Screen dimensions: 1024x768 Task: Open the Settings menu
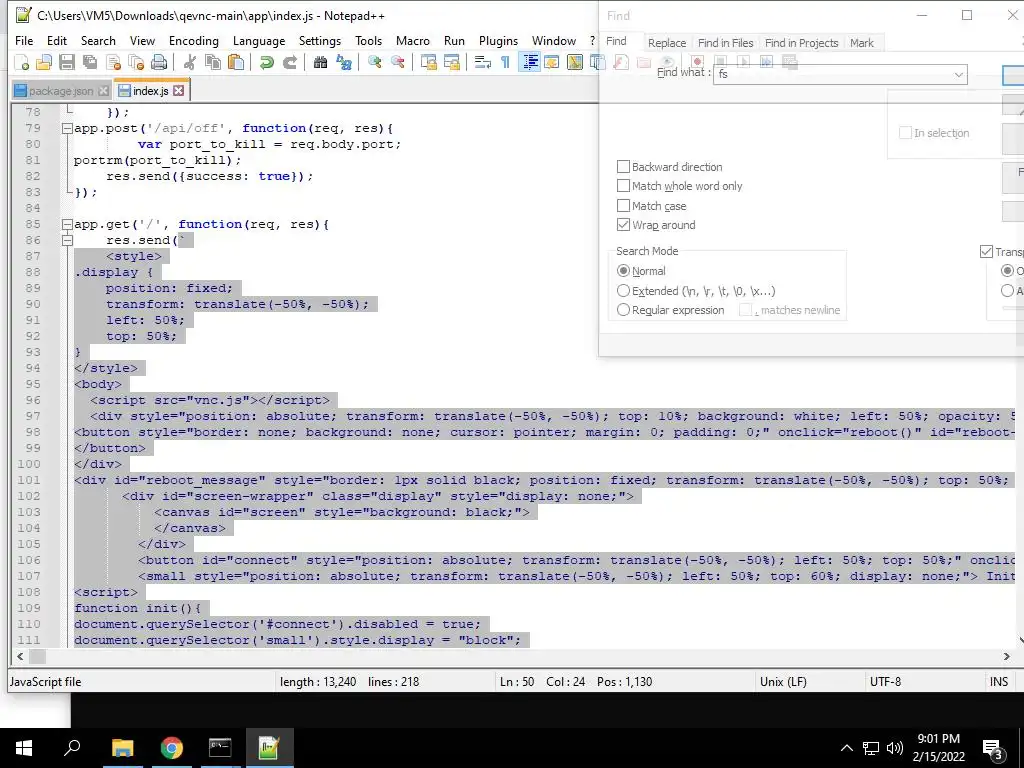[x=319, y=40]
